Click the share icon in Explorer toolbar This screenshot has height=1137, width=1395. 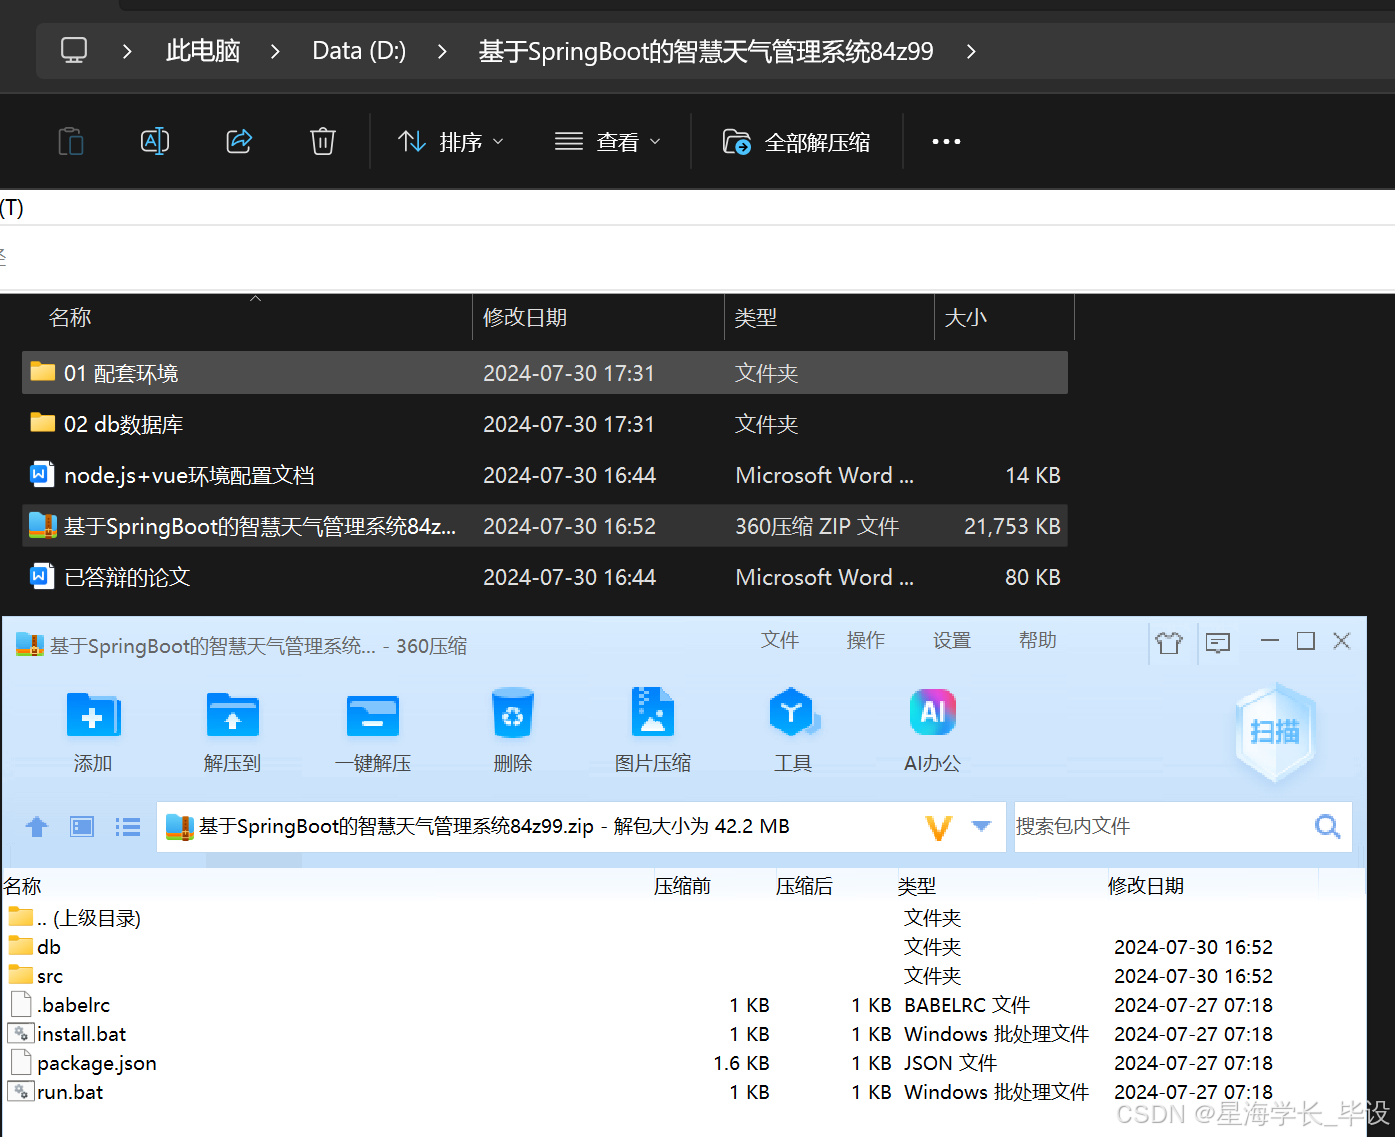(x=239, y=142)
